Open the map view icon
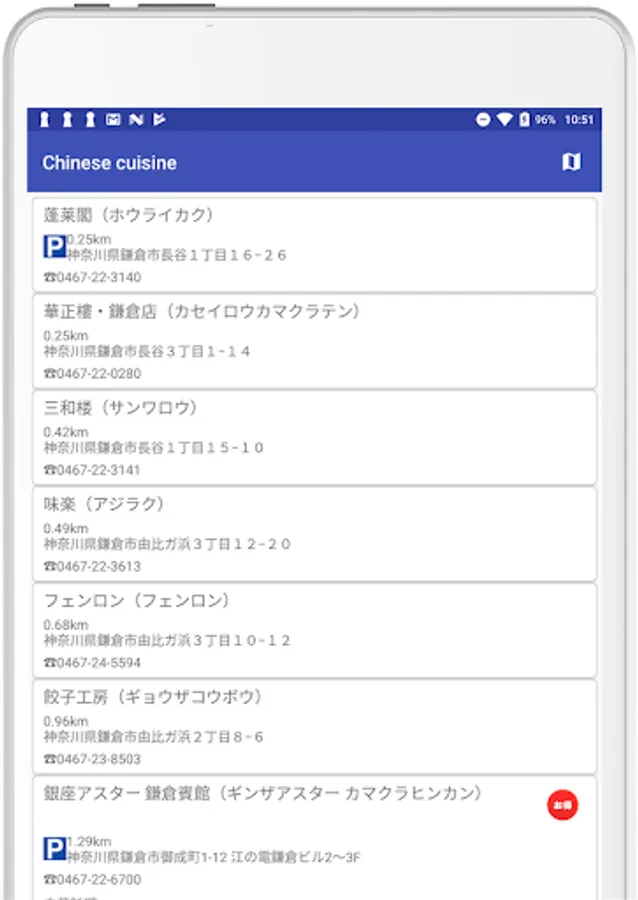This screenshot has width=638, height=900. coord(571,162)
